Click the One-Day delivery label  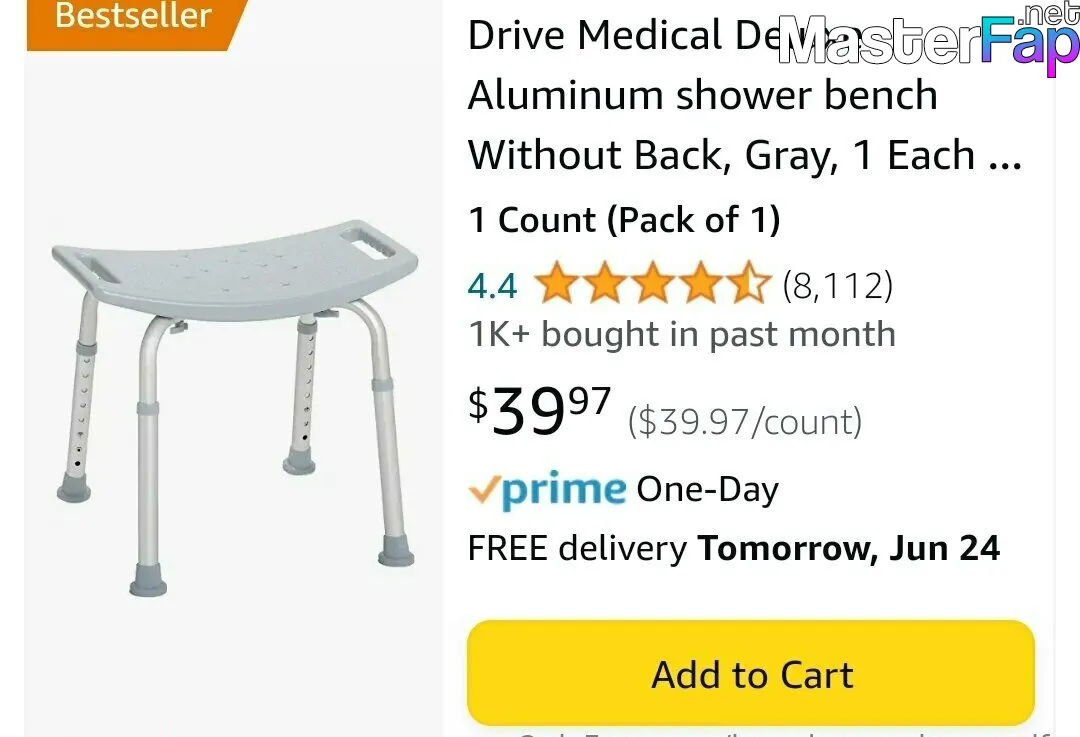point(707,490)
